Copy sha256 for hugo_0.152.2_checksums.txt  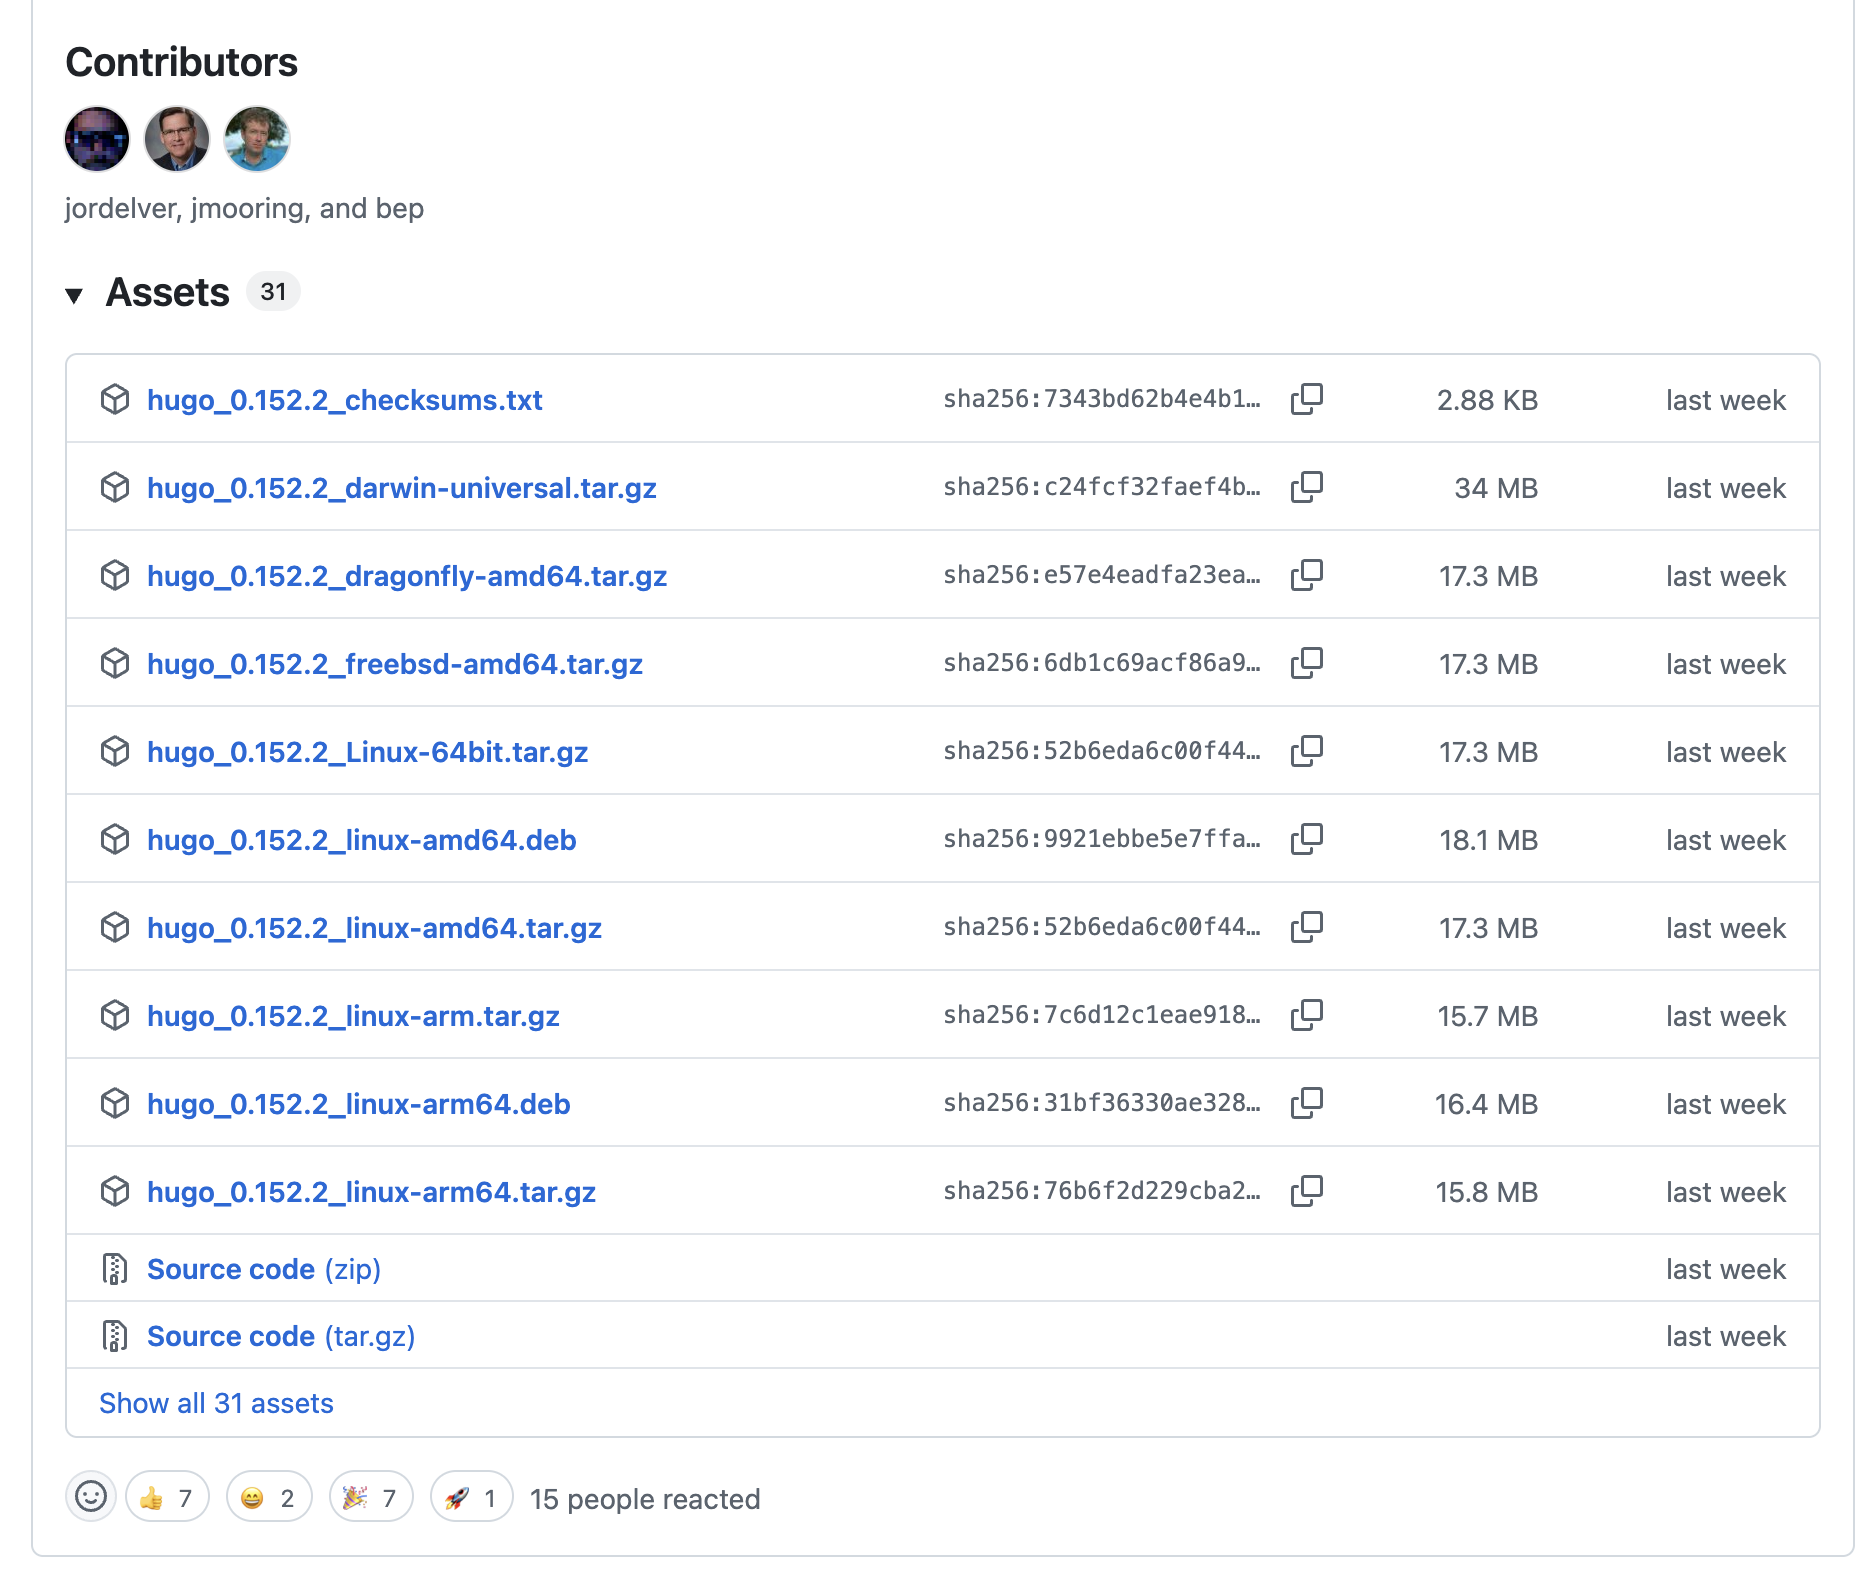coord(1306,399)
